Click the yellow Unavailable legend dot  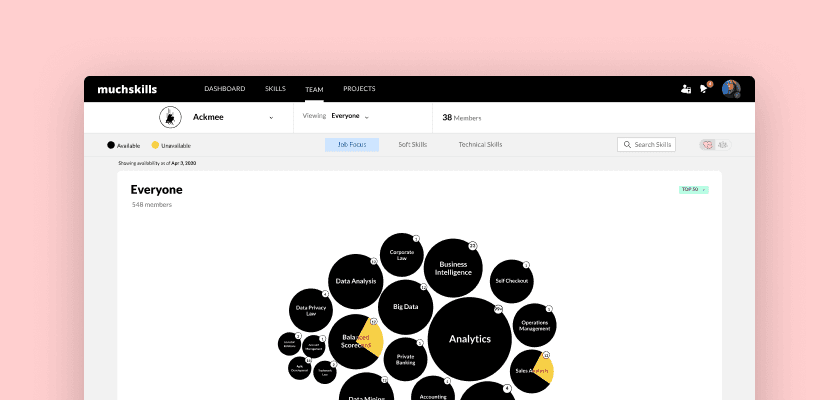click(x=155, y=145)
